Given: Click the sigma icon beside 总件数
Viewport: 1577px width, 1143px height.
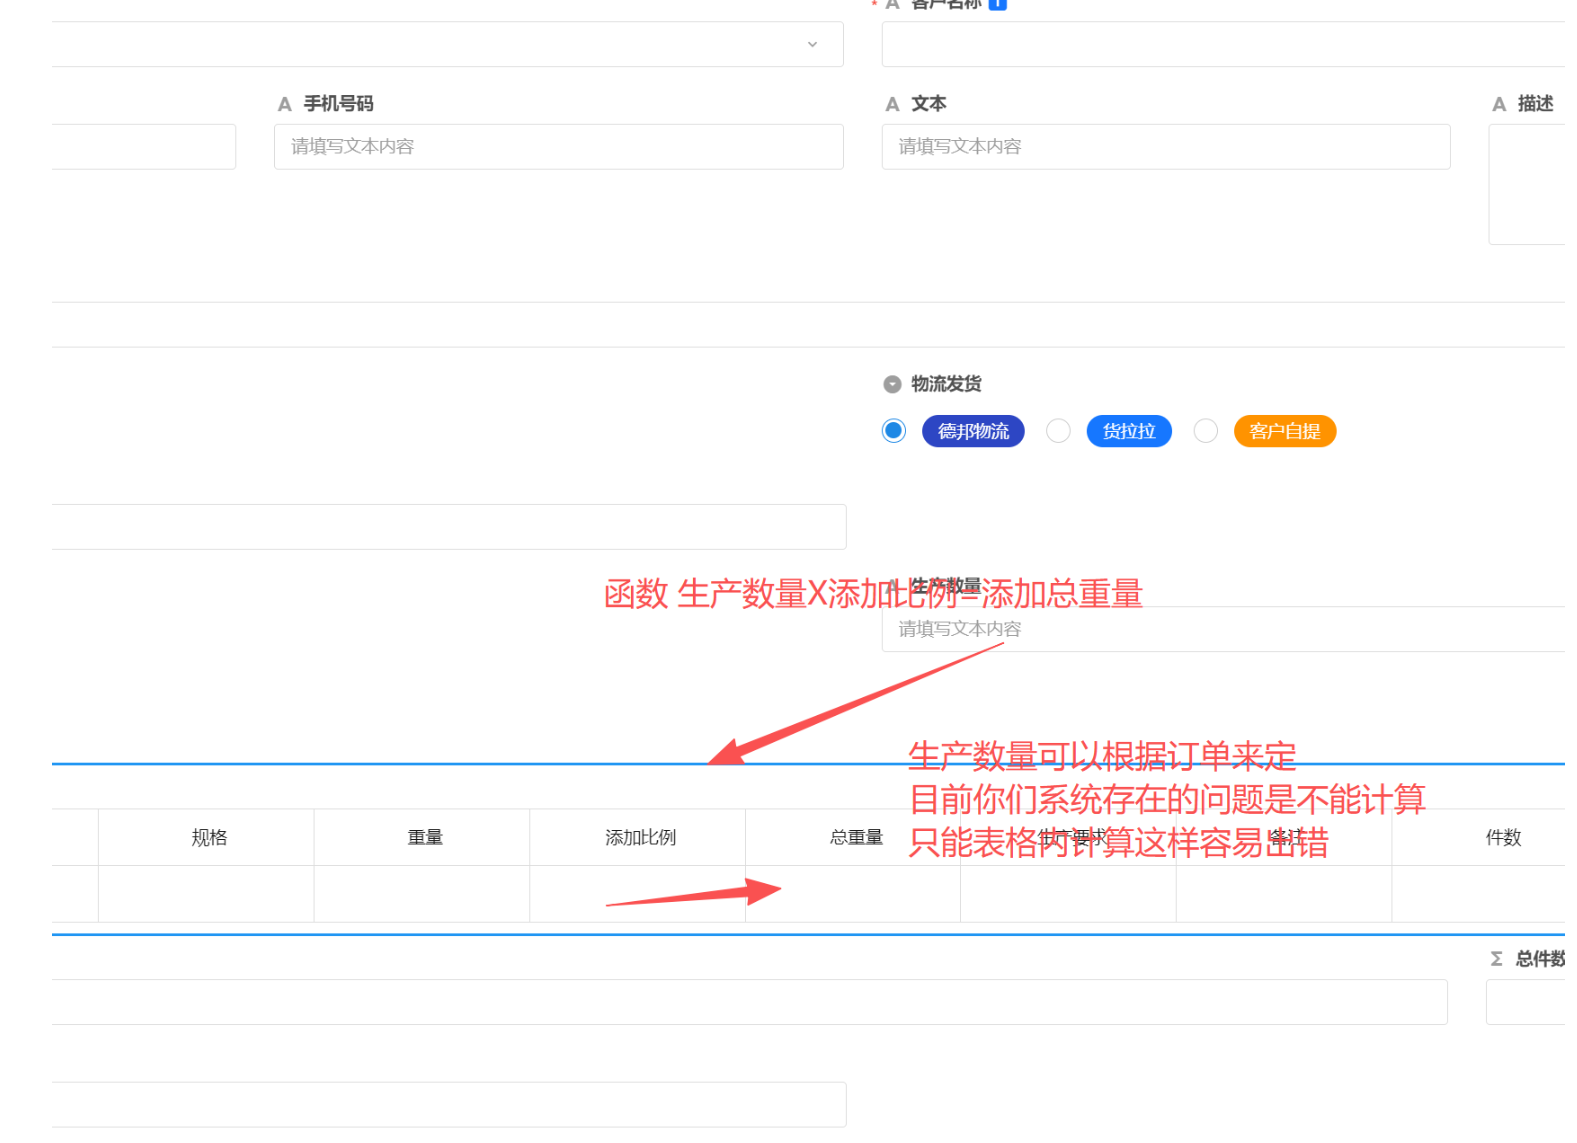Looking at the screenshot, I should 1496,959.
